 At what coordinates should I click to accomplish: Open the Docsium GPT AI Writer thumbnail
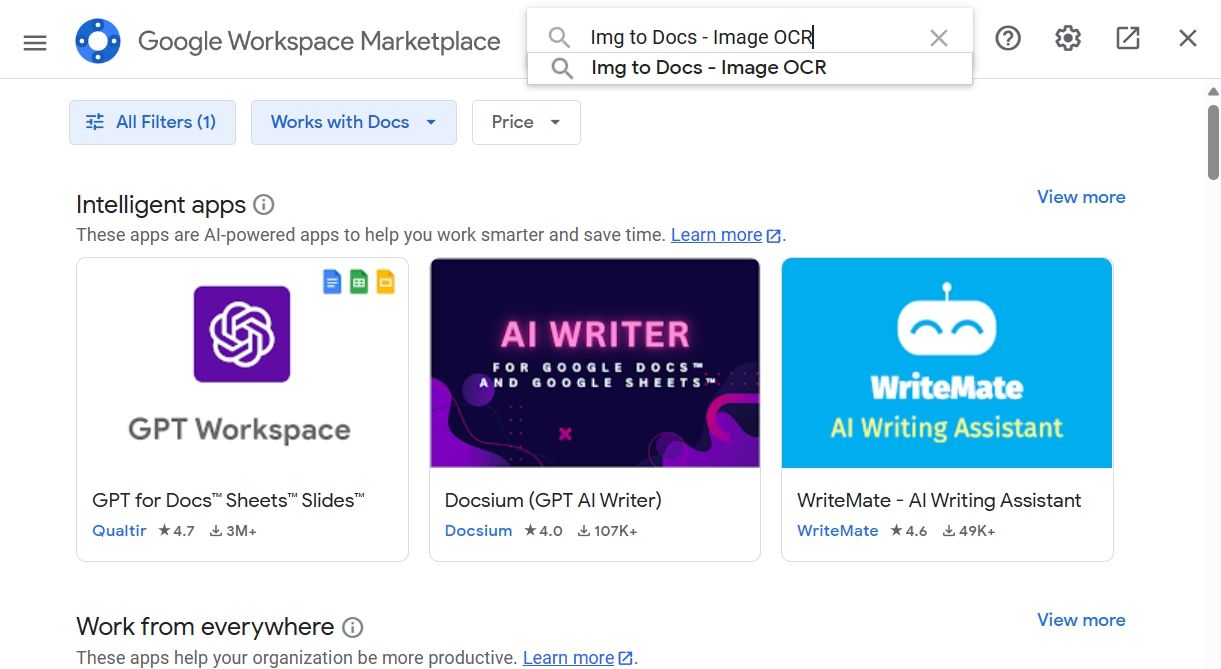tap(594, 363)
